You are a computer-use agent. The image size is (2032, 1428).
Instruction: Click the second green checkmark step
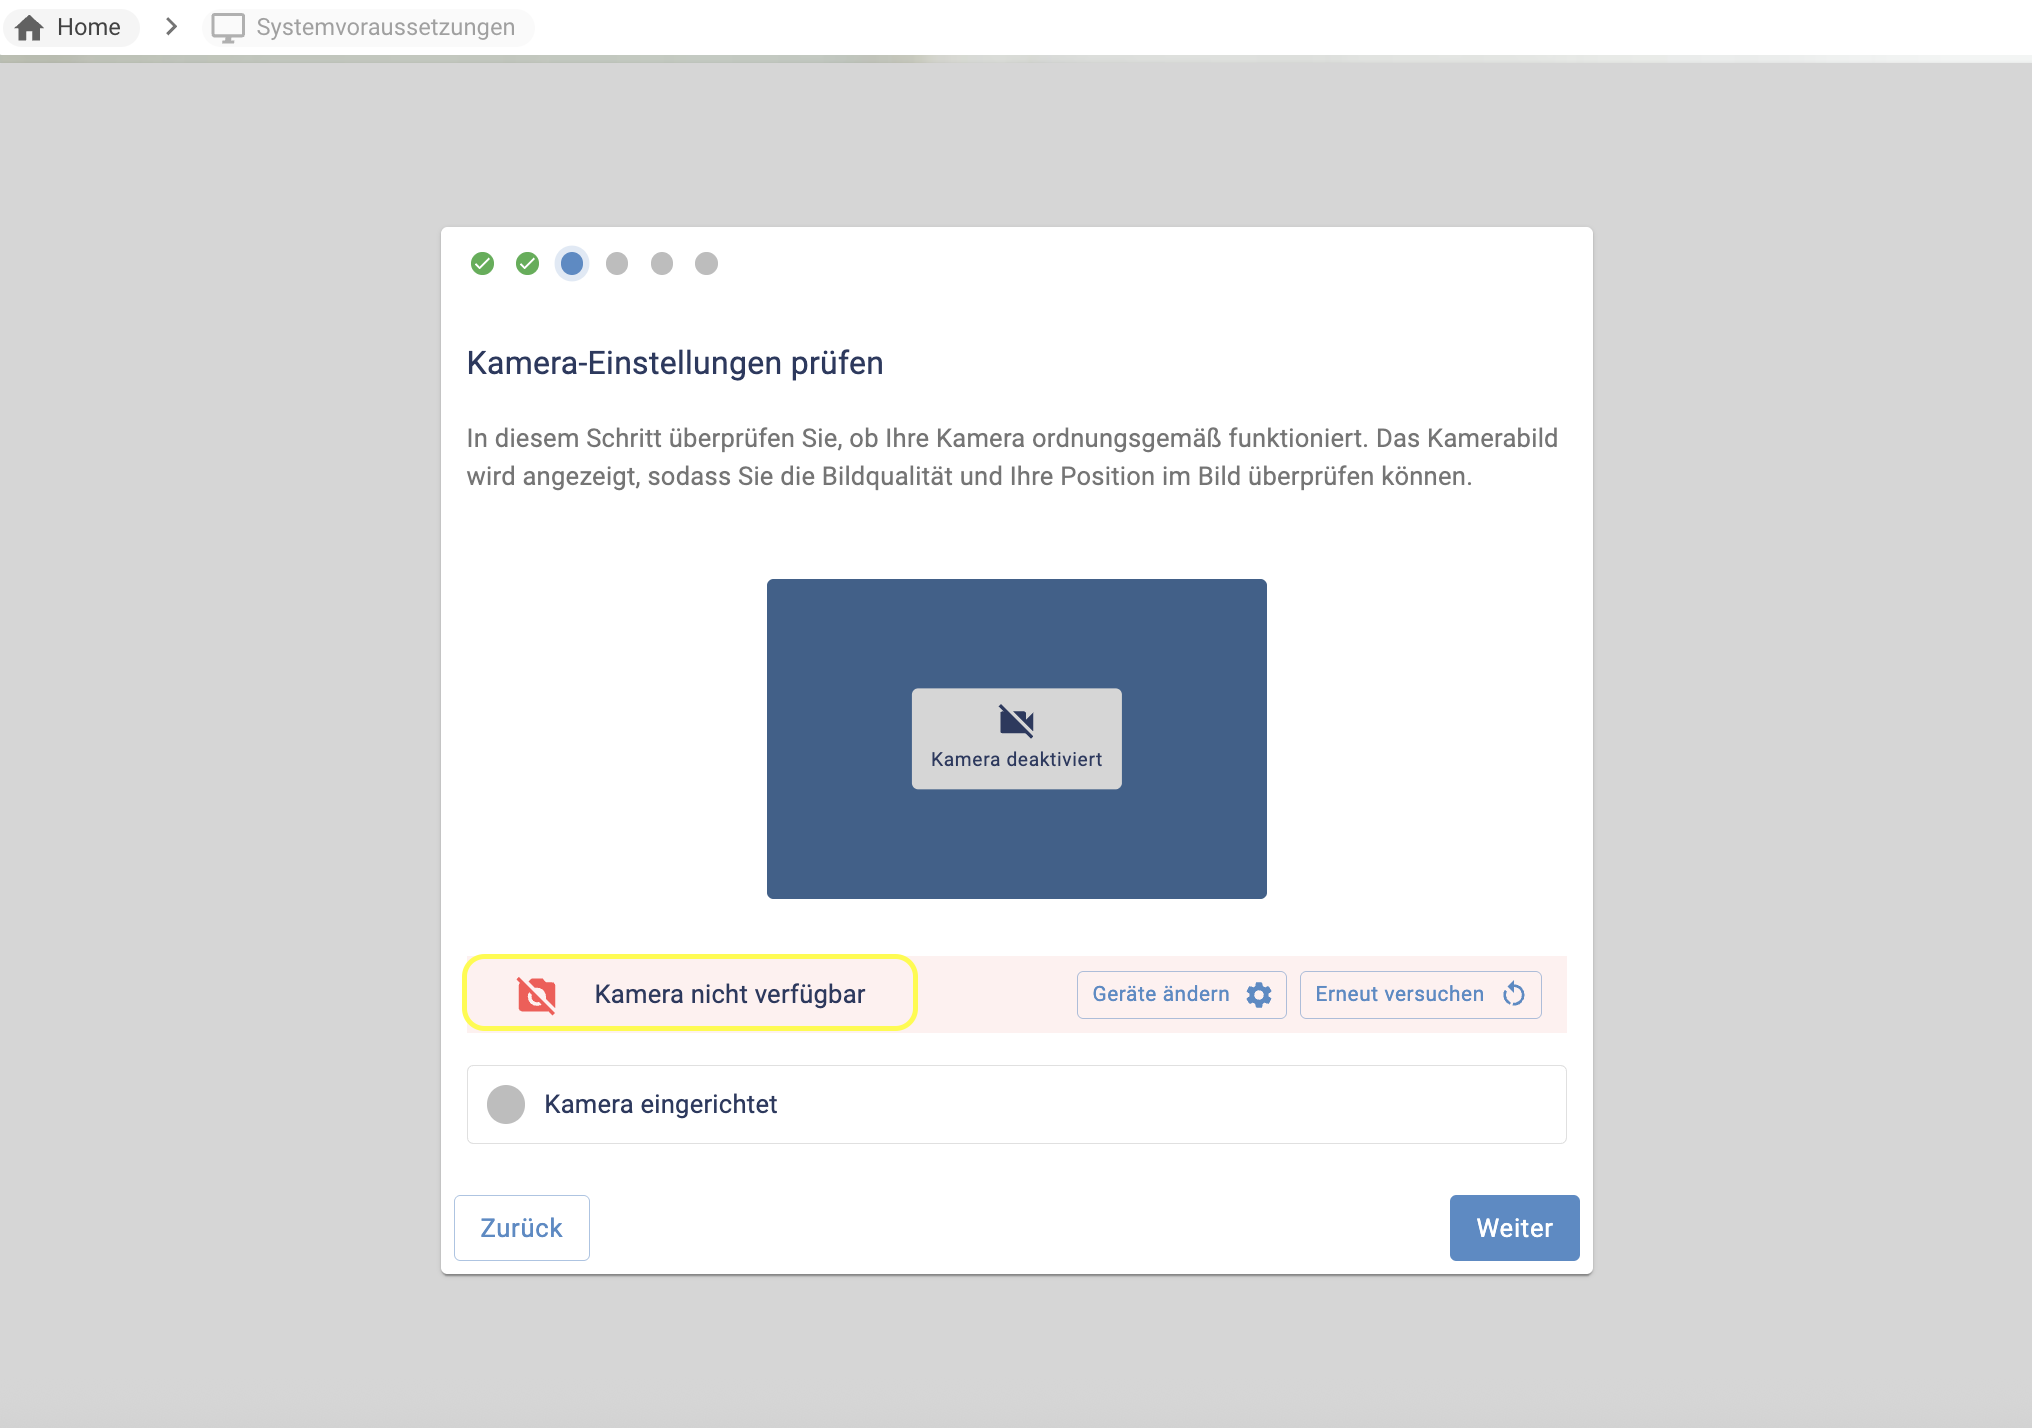tap(527, 263)
